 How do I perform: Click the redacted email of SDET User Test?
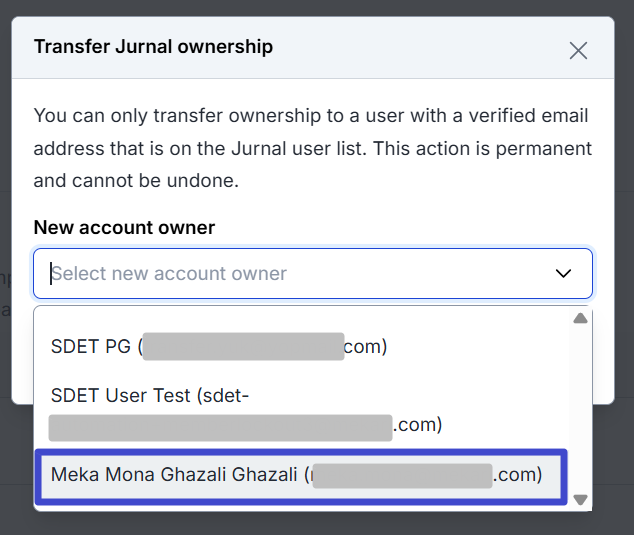coord(220,426)
